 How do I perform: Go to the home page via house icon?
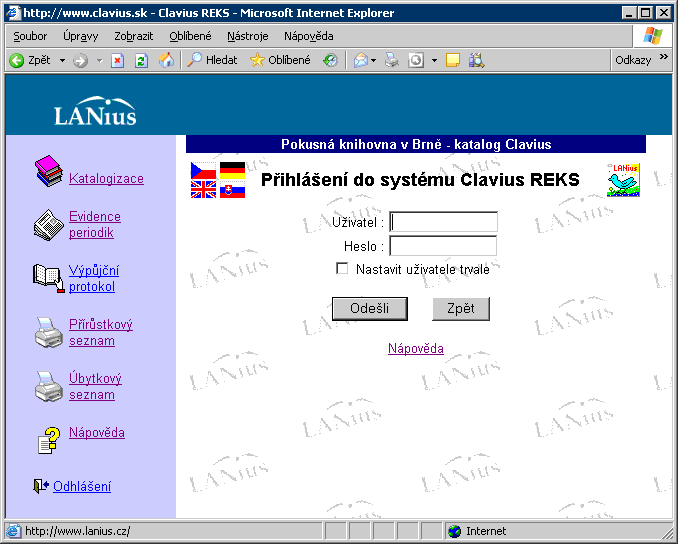[166, 60]
